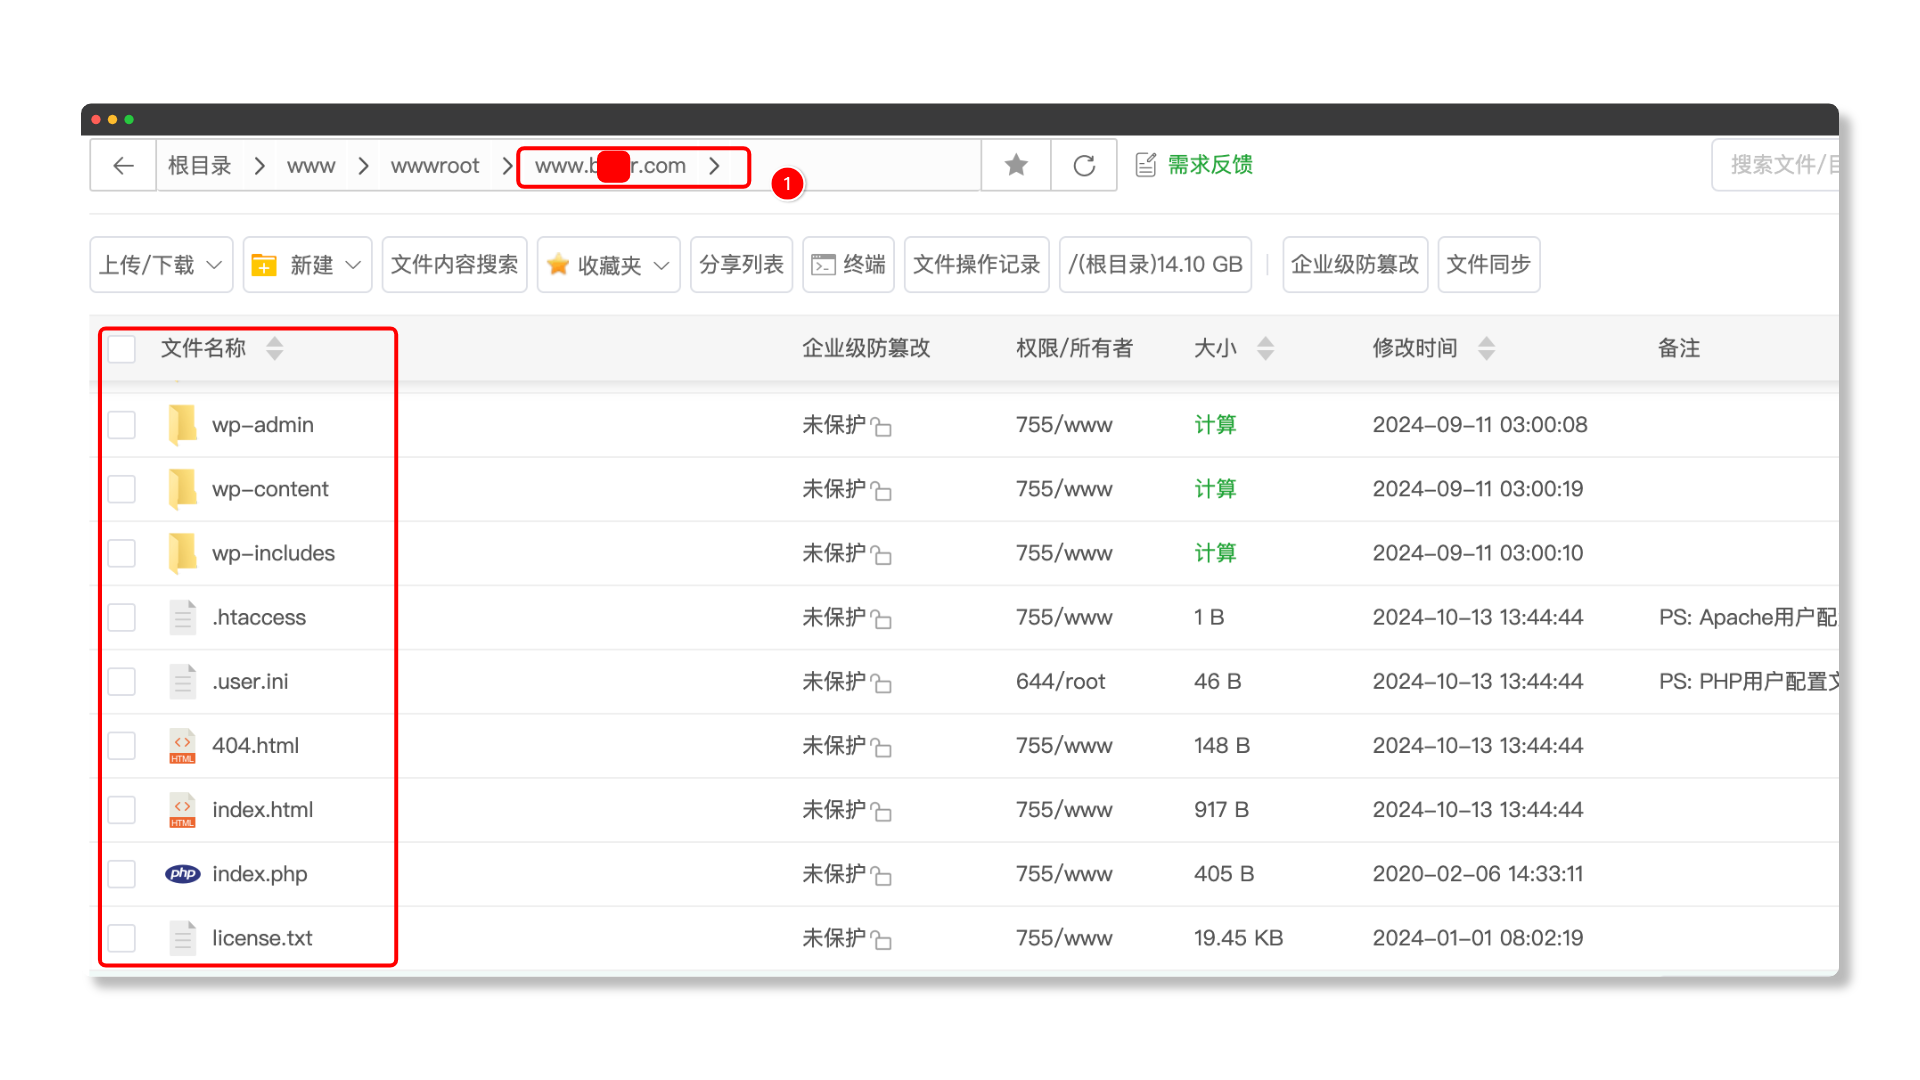
Task: Expand chevron after the domain breadcrumb
Action: [714, 166]
